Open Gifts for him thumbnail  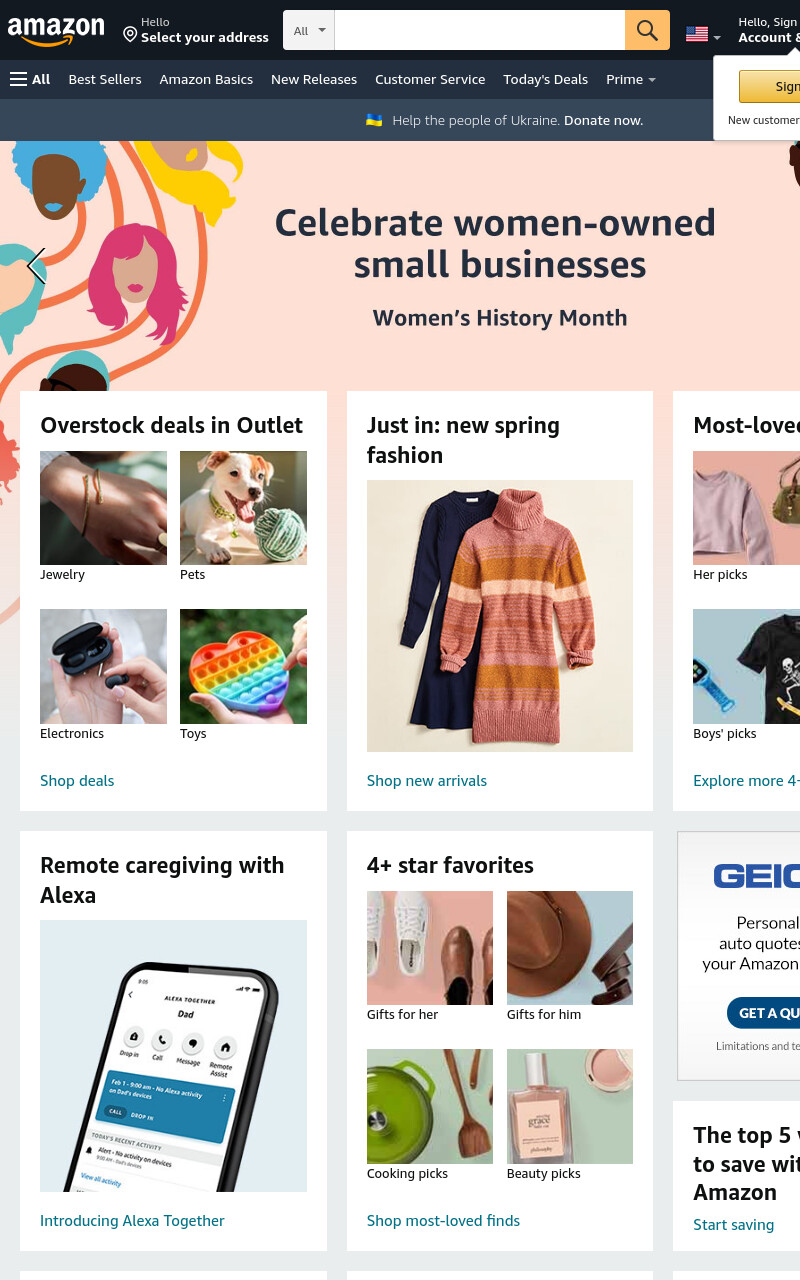(570, 948)
